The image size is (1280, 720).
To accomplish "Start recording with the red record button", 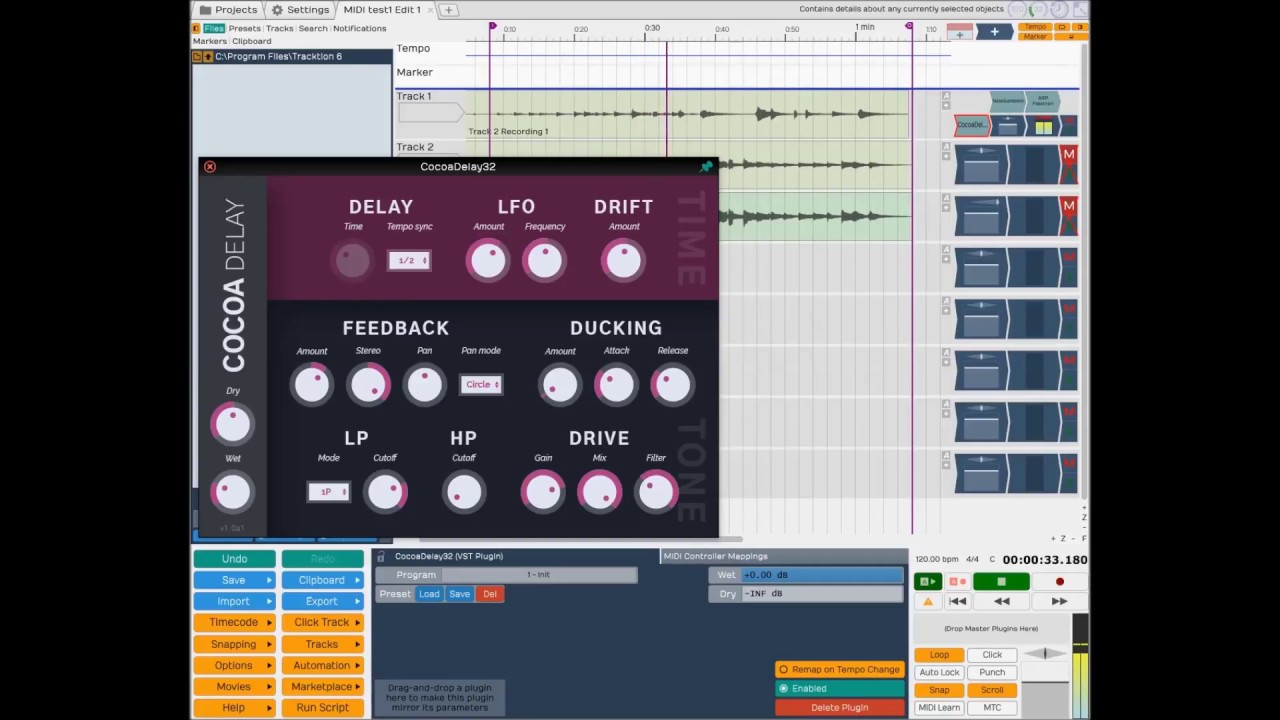I will [x=1060, y=582].
